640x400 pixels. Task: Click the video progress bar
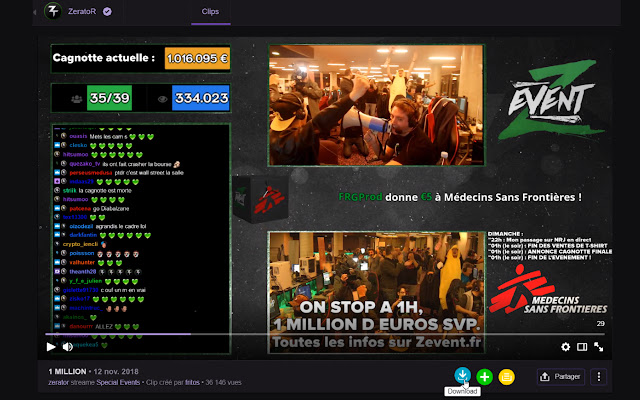tap(324, 334)
